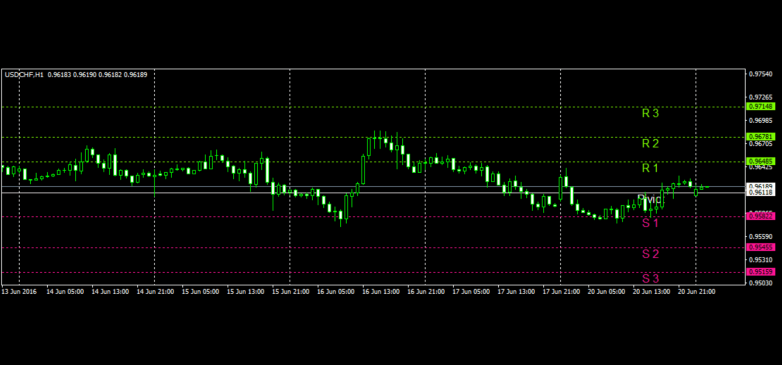Click the pink 0.95455 price tag

point(761,247)
